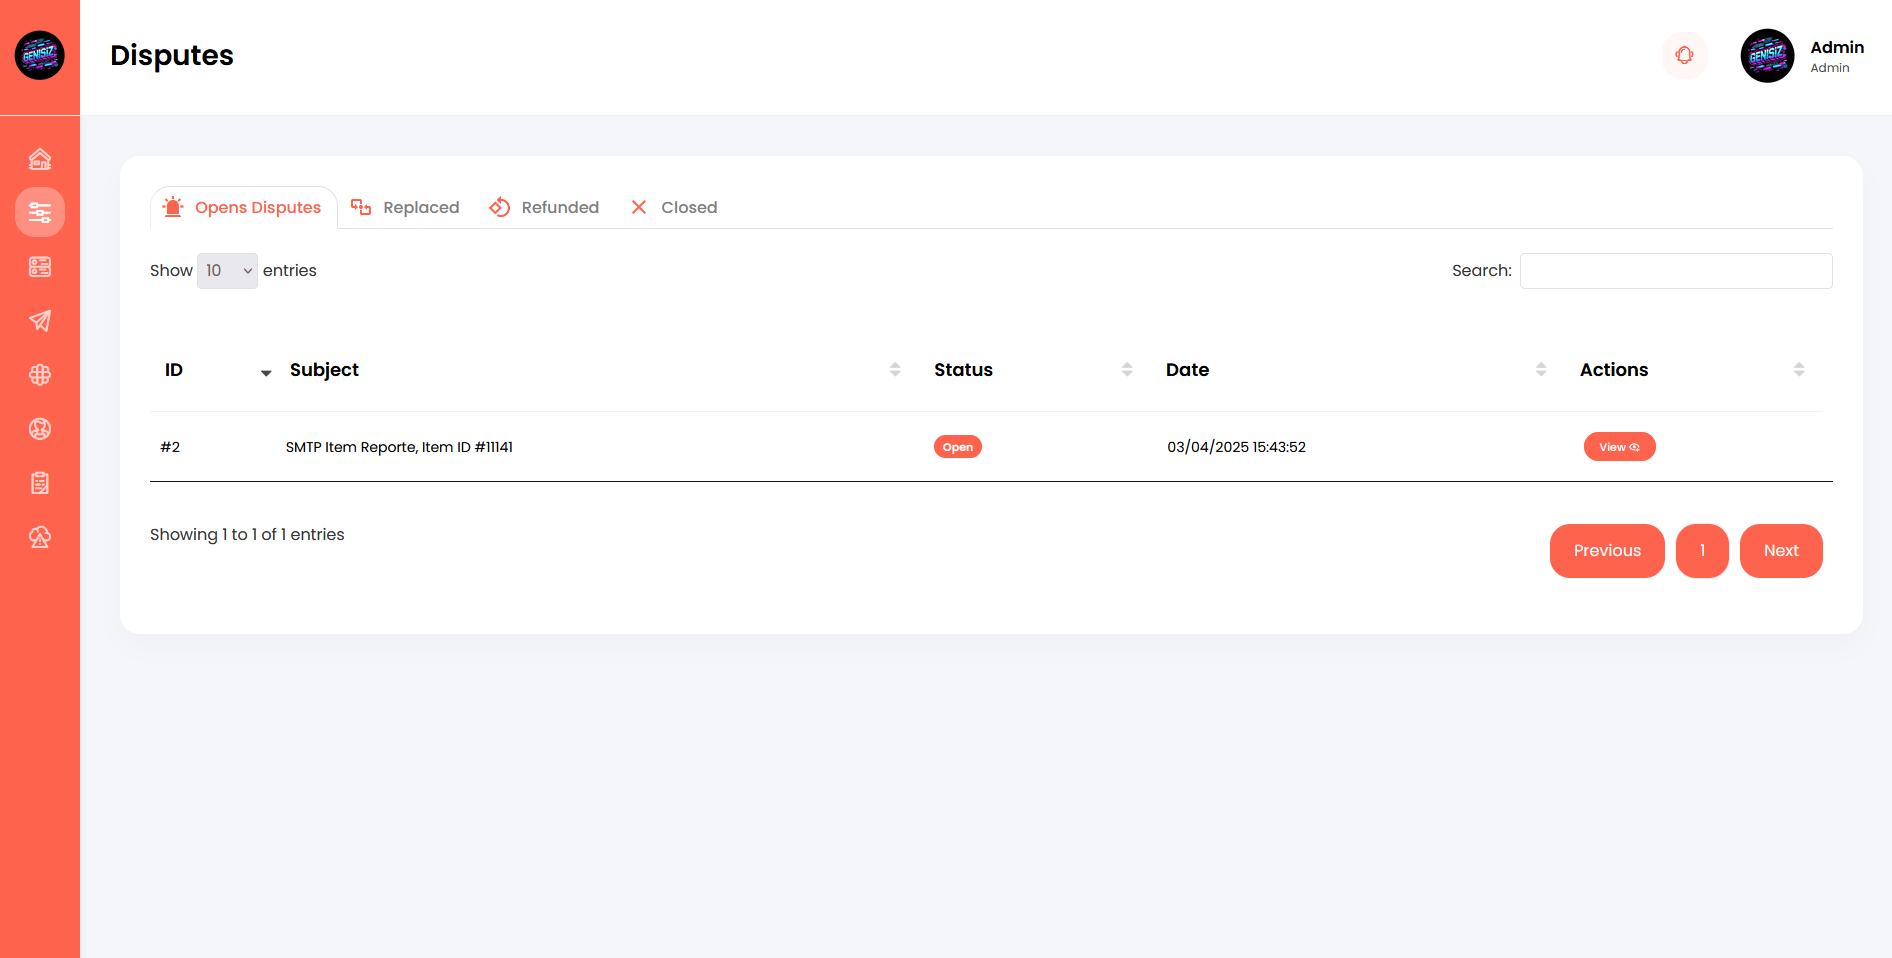Open the globe grid sidebar icon
This screenshot has height=958, width=1892.
40,375
